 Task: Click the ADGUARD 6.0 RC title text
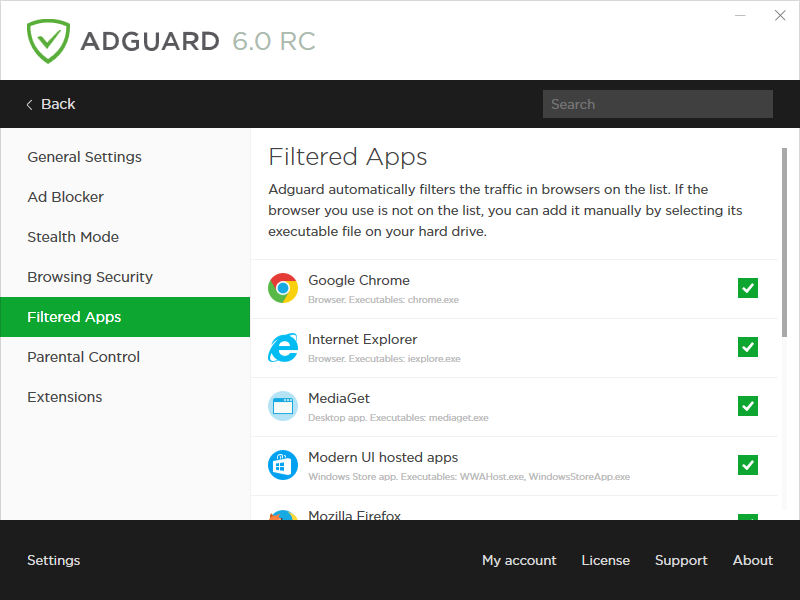(x=198, y=42)
